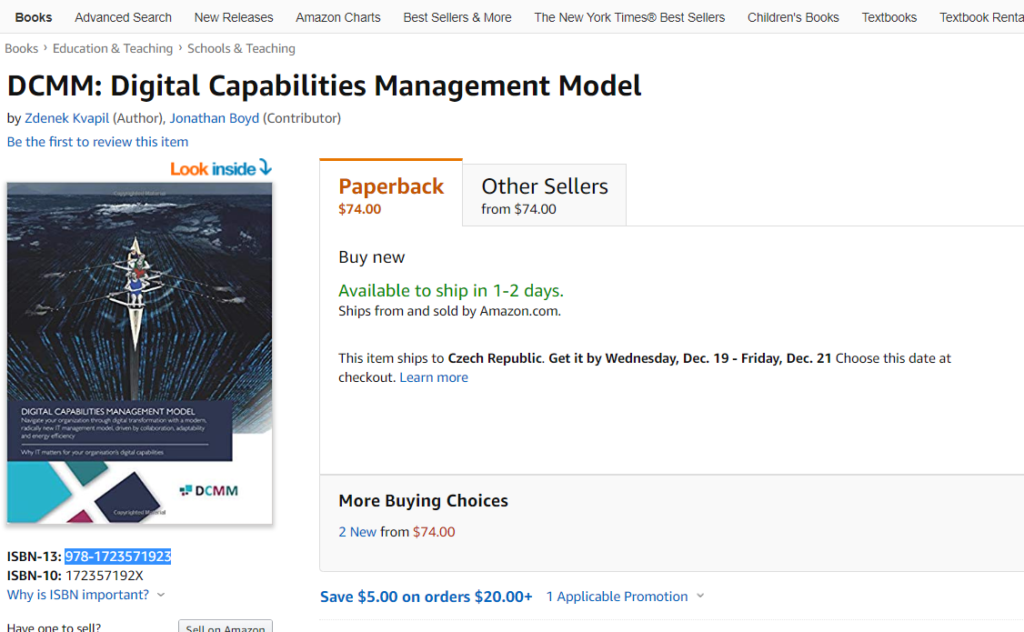The image size is (1024, 632).
Task: Go to Children's Books
Action: point(793,18)
